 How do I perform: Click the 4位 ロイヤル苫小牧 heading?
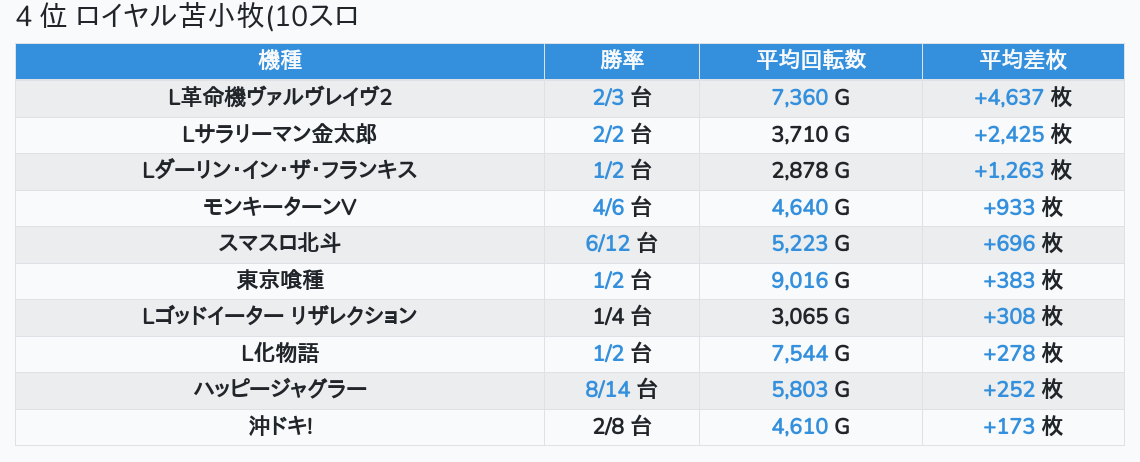[188, 18]
